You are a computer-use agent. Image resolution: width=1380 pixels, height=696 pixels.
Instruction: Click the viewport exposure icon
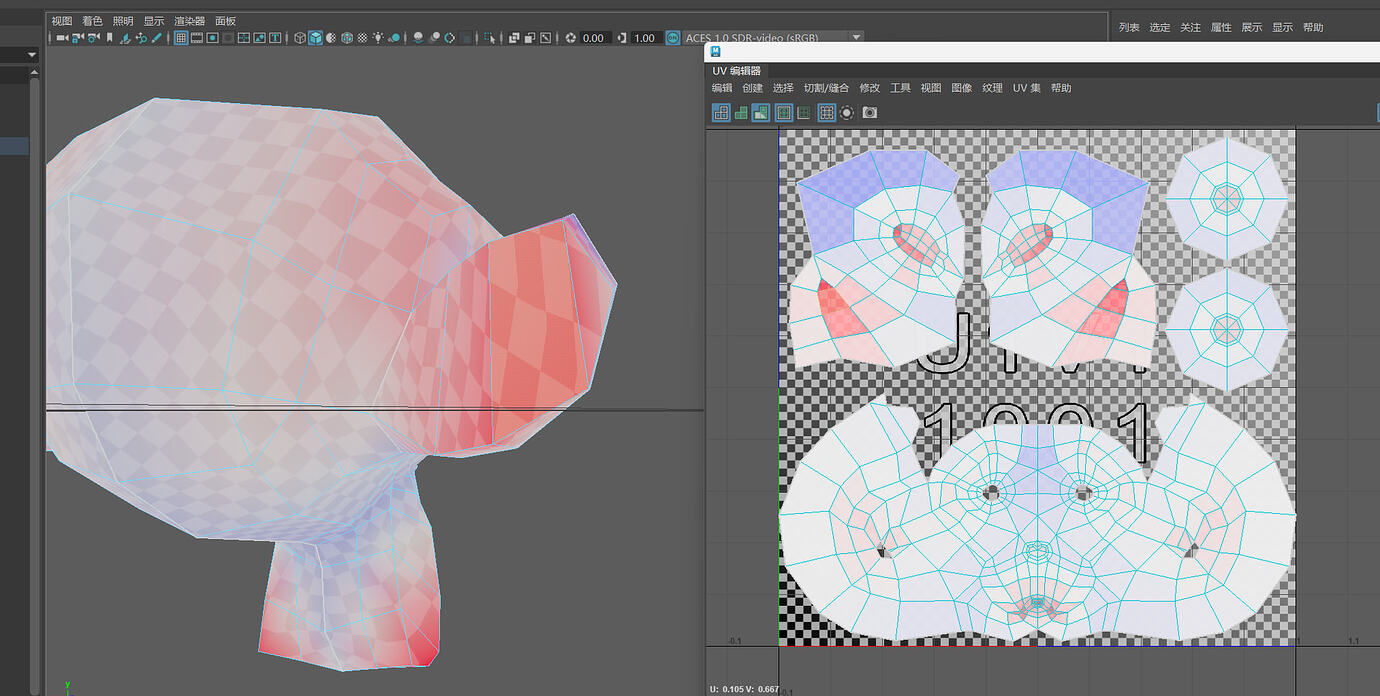pyautogui.click(x=571, y=38)
